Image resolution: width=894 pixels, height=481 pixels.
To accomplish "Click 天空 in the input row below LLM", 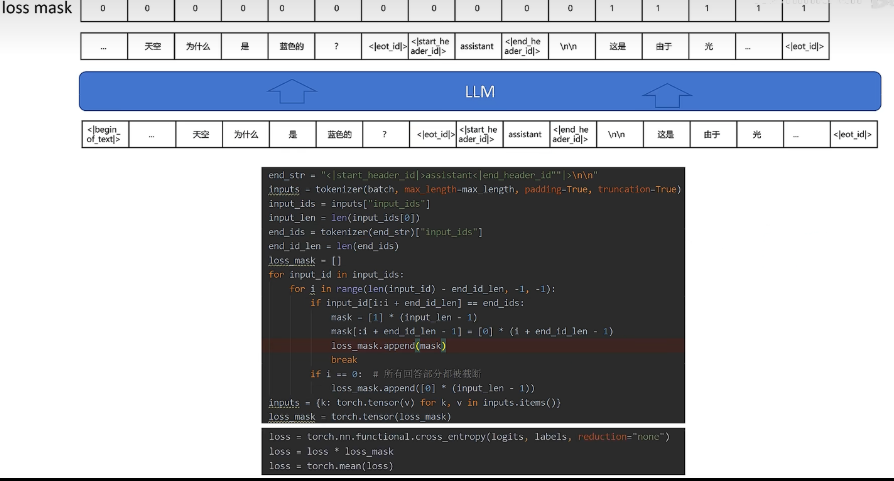I will (x=200, y=134).
